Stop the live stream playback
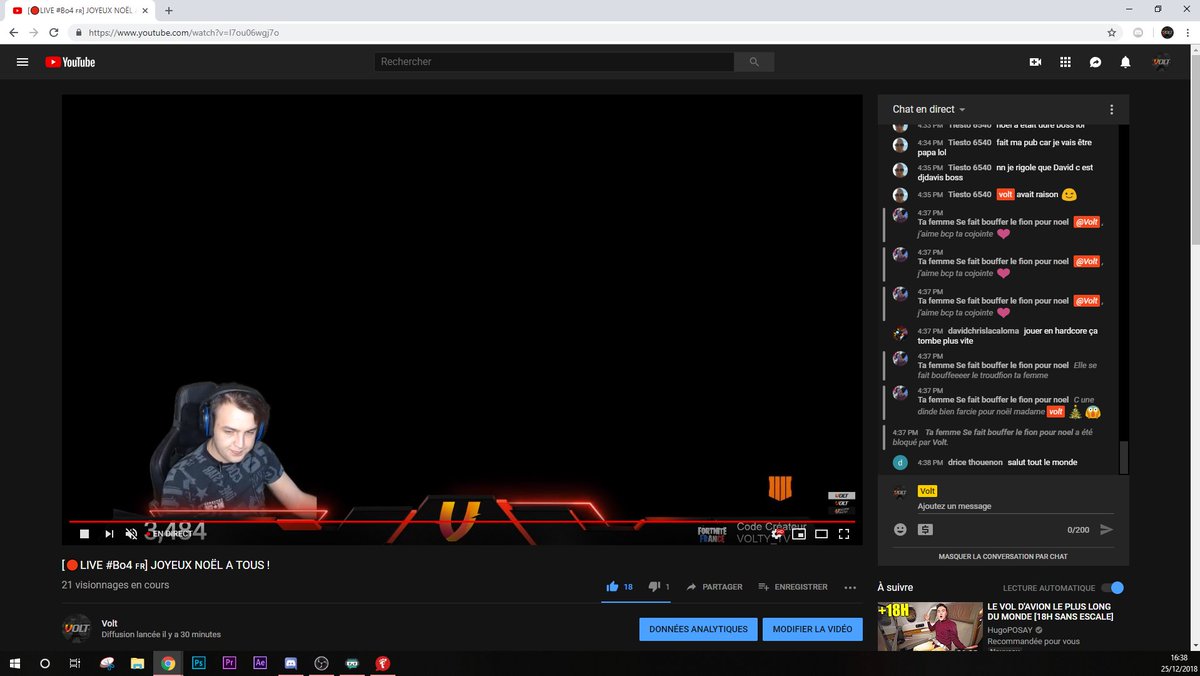The height and width of the screenshot is (676, 1200). (x=84, y=534)
